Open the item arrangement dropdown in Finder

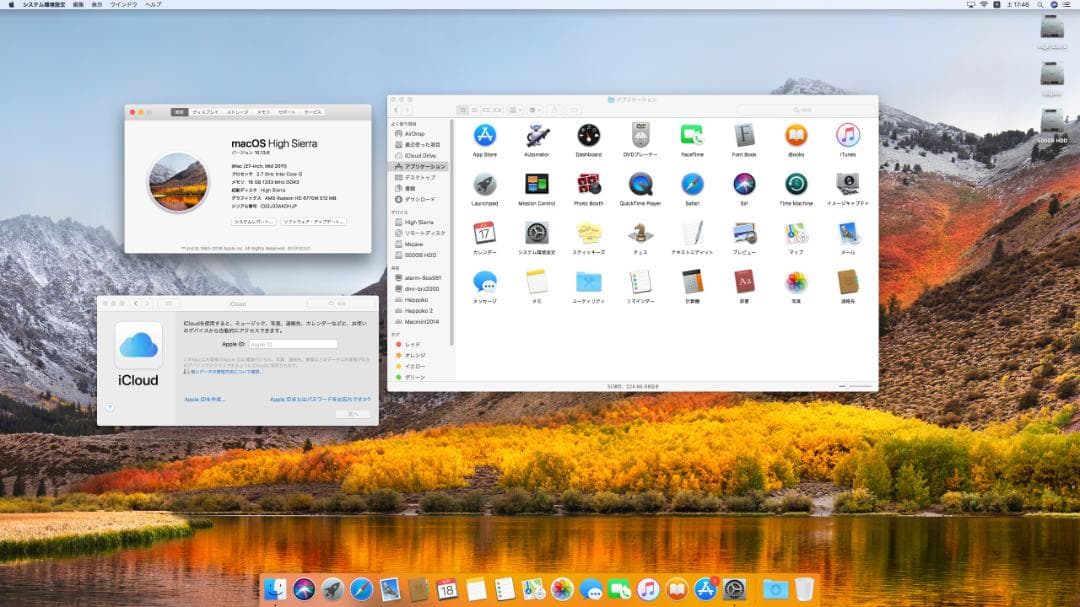[514, 109]
